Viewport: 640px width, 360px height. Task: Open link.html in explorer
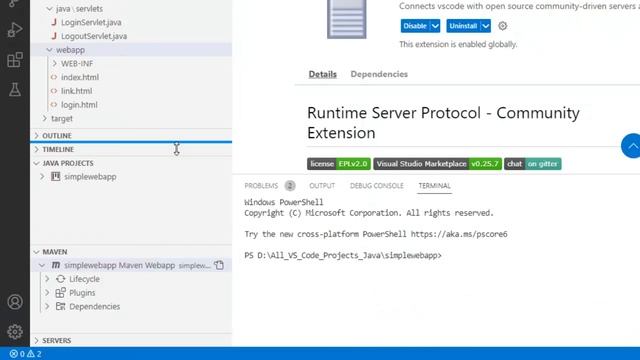[x=76, y=91]
